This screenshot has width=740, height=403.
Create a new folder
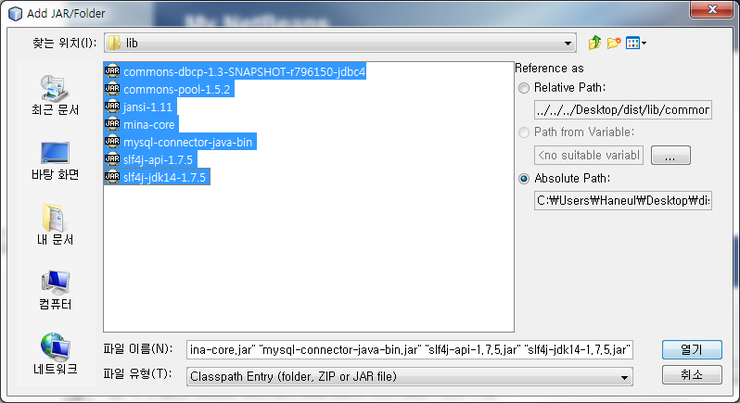[614, 43]
